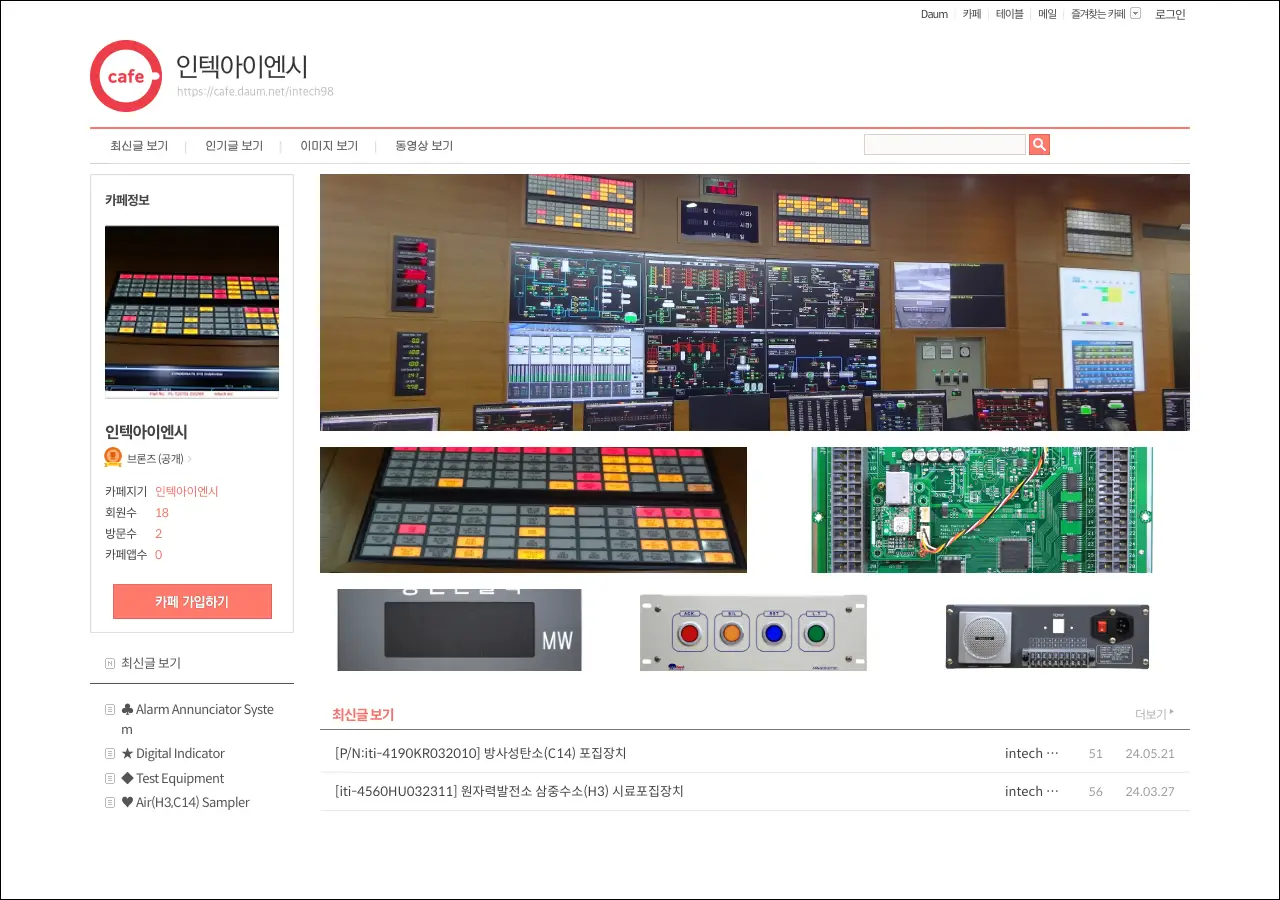Click the icon beside sidebar 최신글 보기
Image resolution: width=1280 pixels, height=900 pixels.
pos(110,664)
